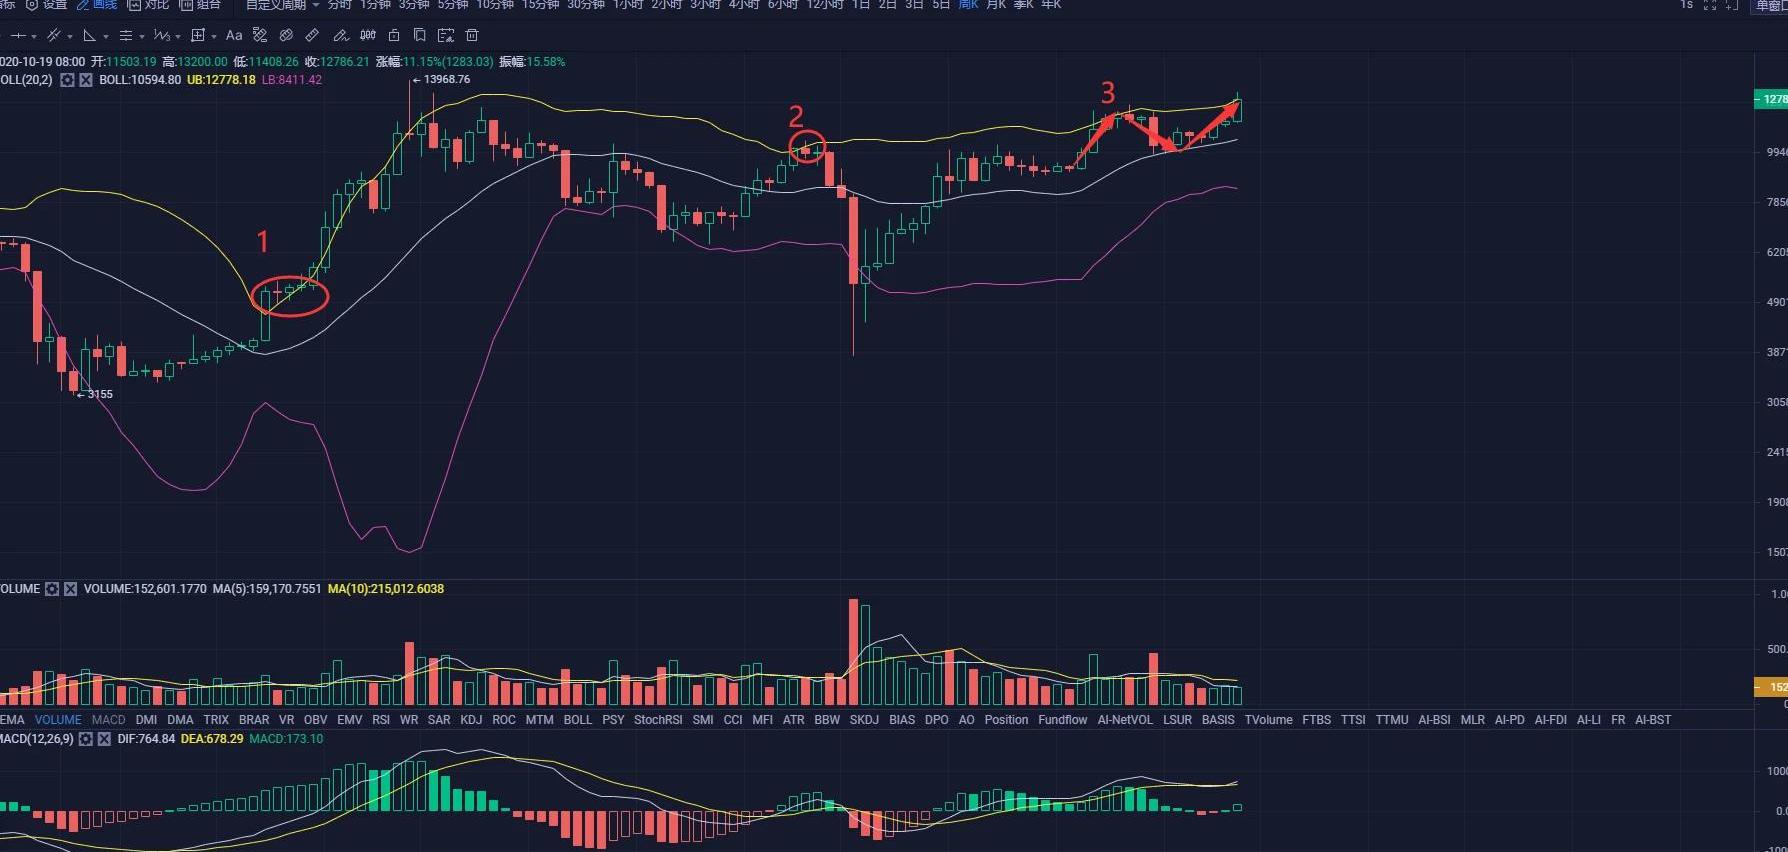Image resolution: width=1788 pixels, height=852 pixels.
Task: Open chart settings (设置) gear
Action: coord(47,4)
